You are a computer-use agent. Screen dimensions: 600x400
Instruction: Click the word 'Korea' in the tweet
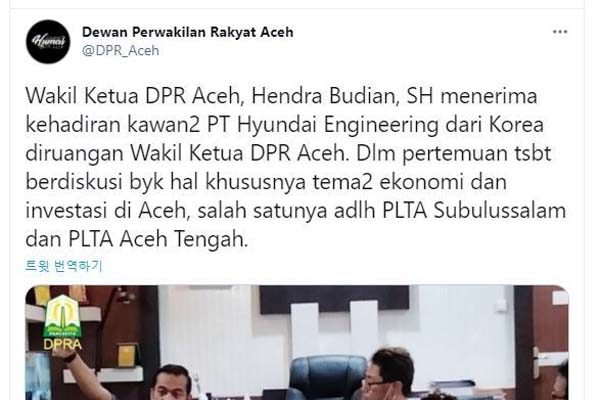pos(517,124)
